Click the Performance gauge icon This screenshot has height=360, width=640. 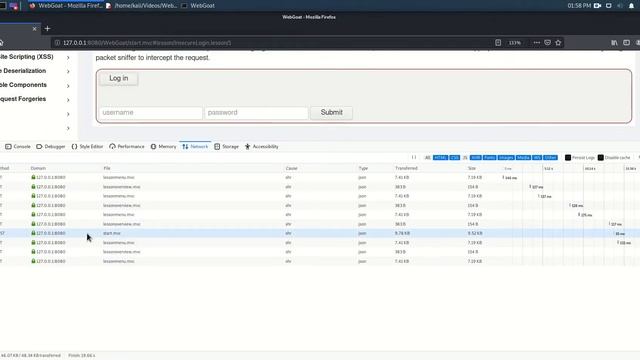tap(112, 147)
